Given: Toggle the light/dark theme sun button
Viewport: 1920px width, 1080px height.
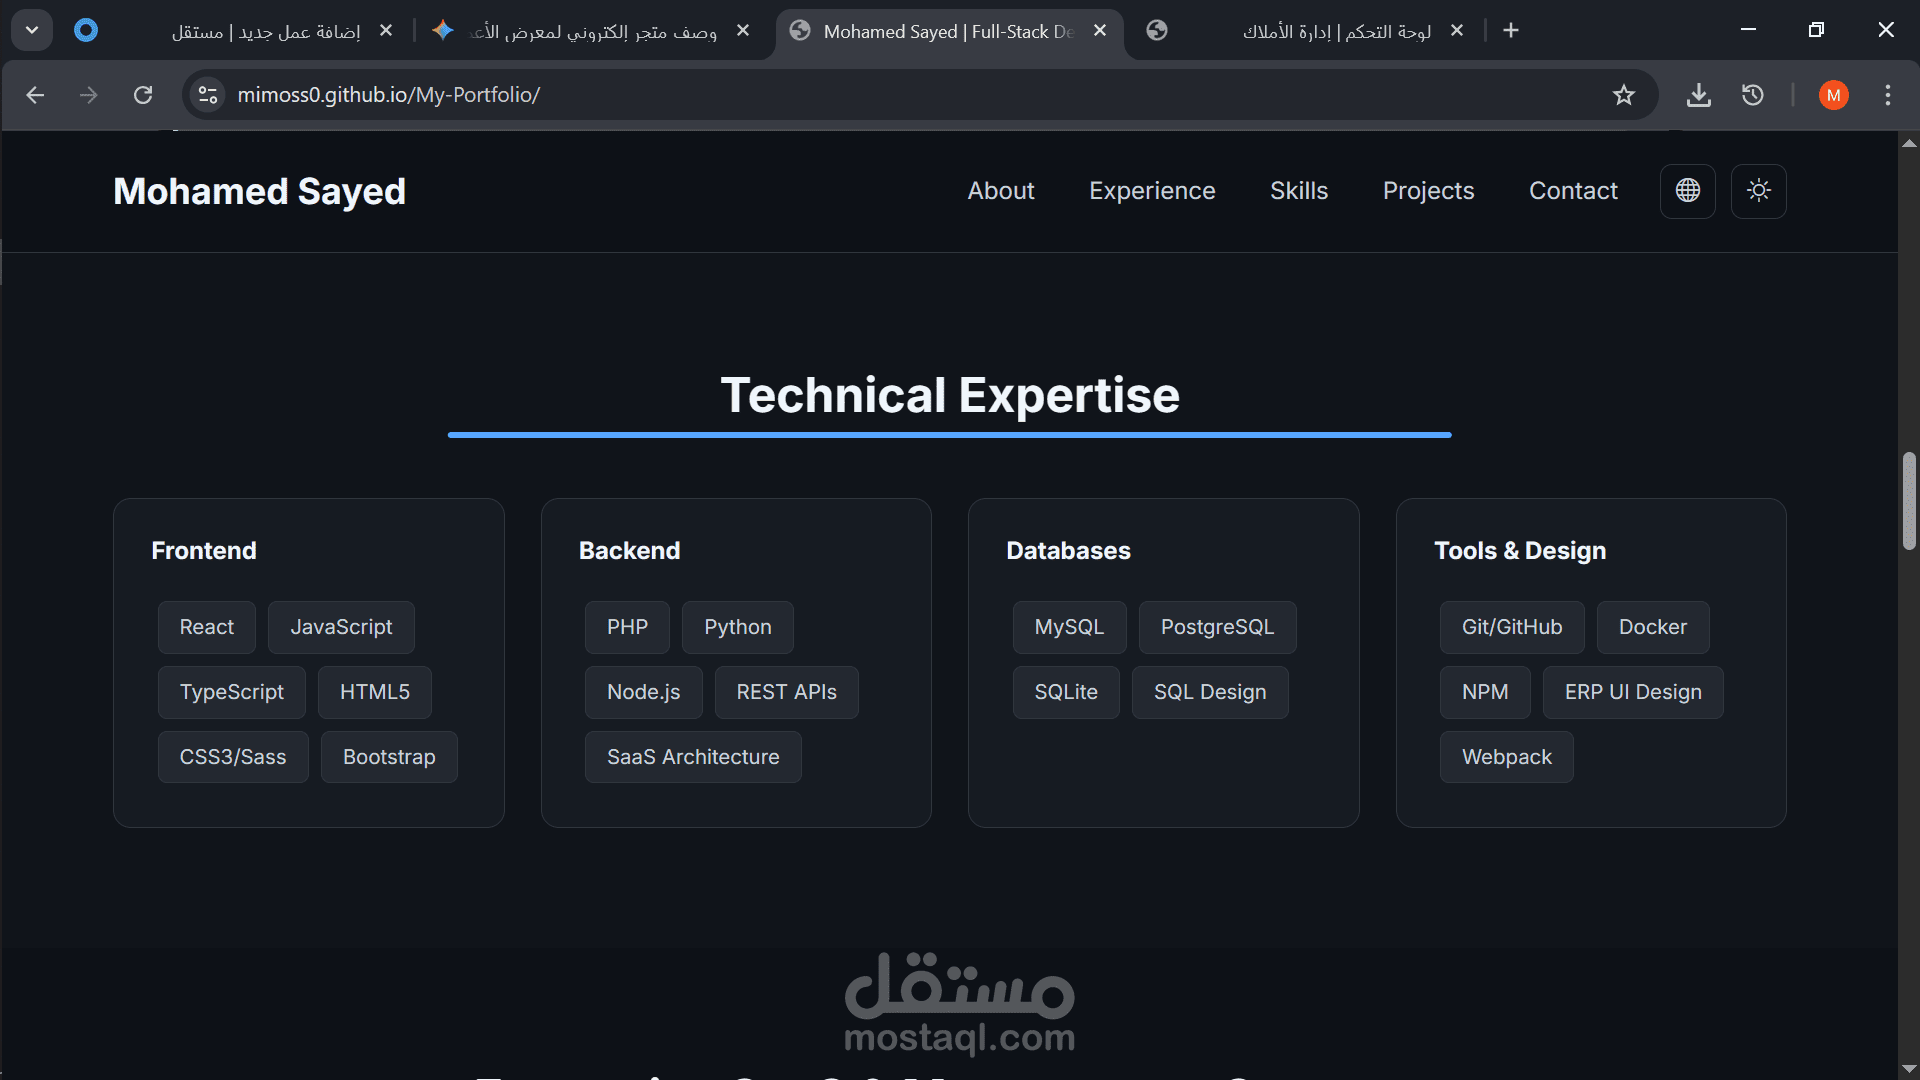Looking at the screenshot, I should tap(1758, 191).
